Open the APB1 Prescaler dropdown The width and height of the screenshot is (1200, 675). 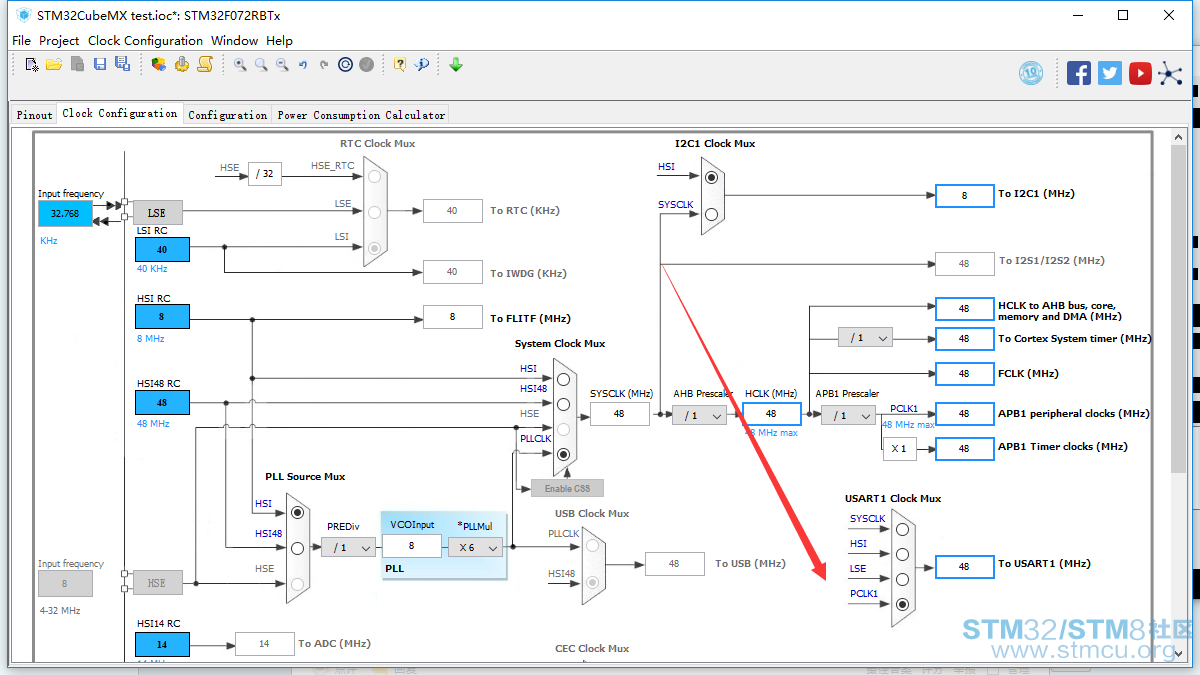[848, 415]
